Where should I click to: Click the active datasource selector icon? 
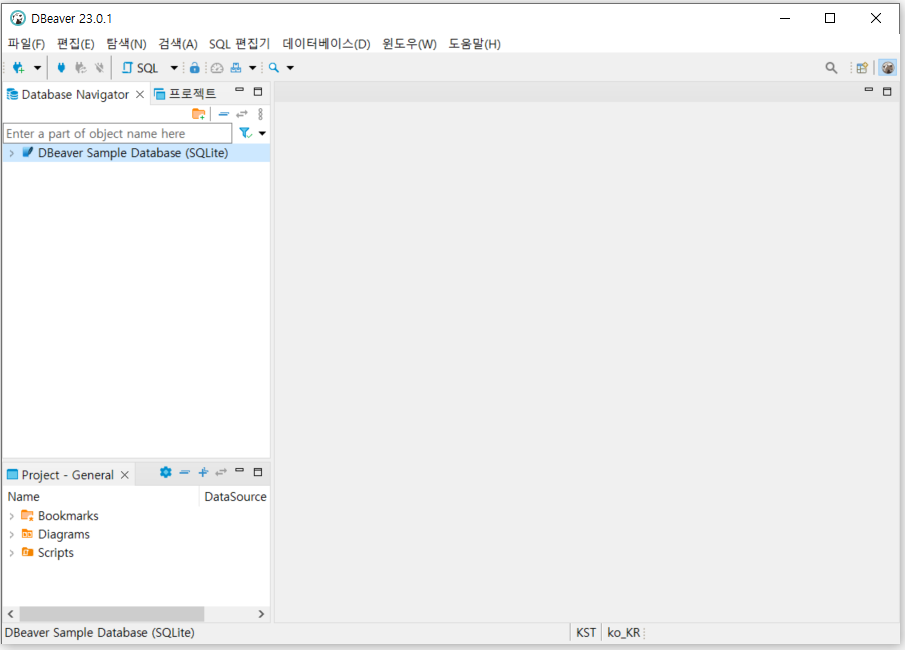pos(236,68)
